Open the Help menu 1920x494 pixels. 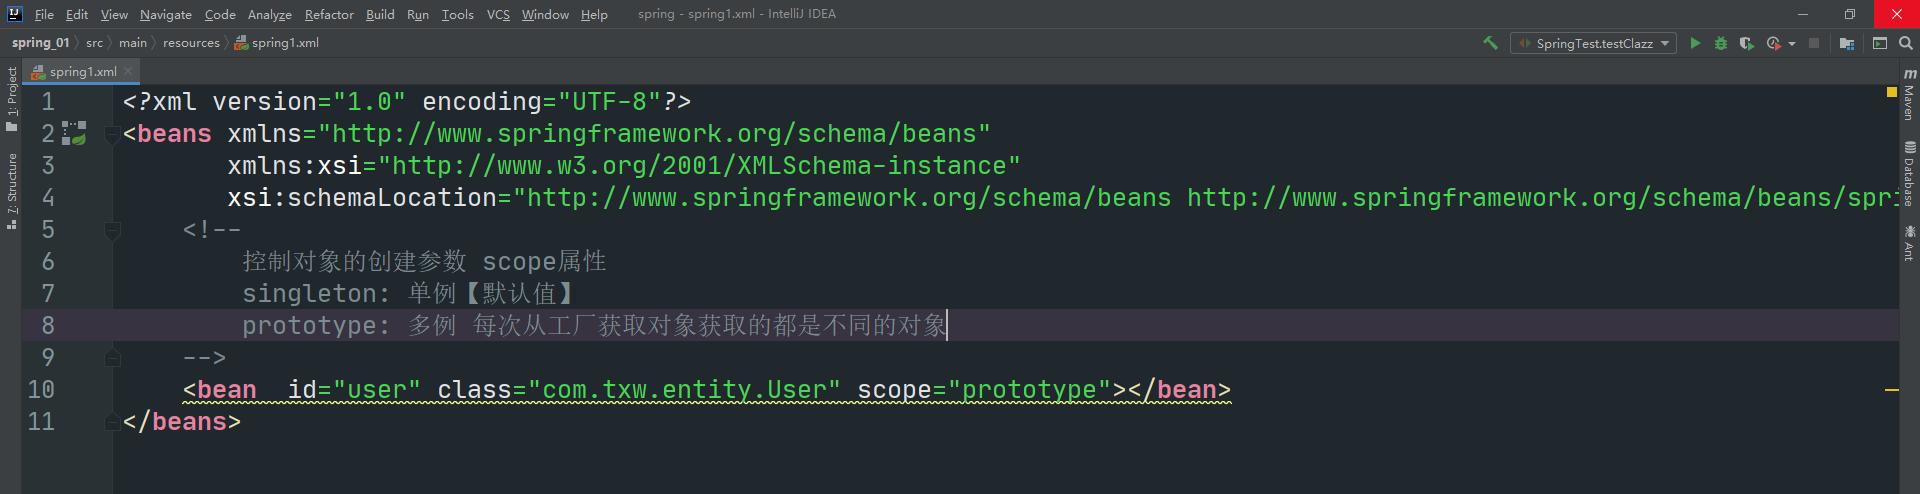click(594, 14)
